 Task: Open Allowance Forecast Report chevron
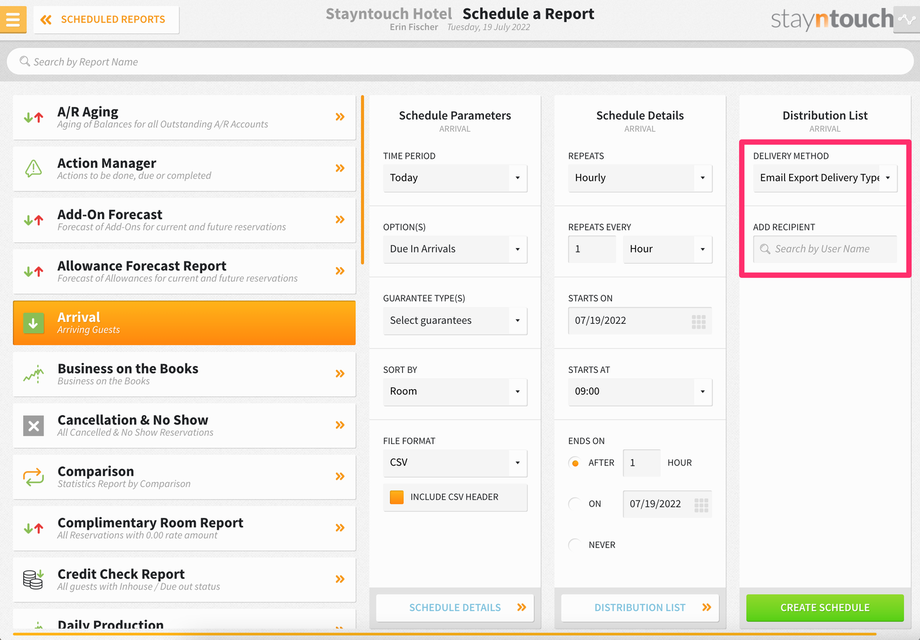(x=340, y=271)
